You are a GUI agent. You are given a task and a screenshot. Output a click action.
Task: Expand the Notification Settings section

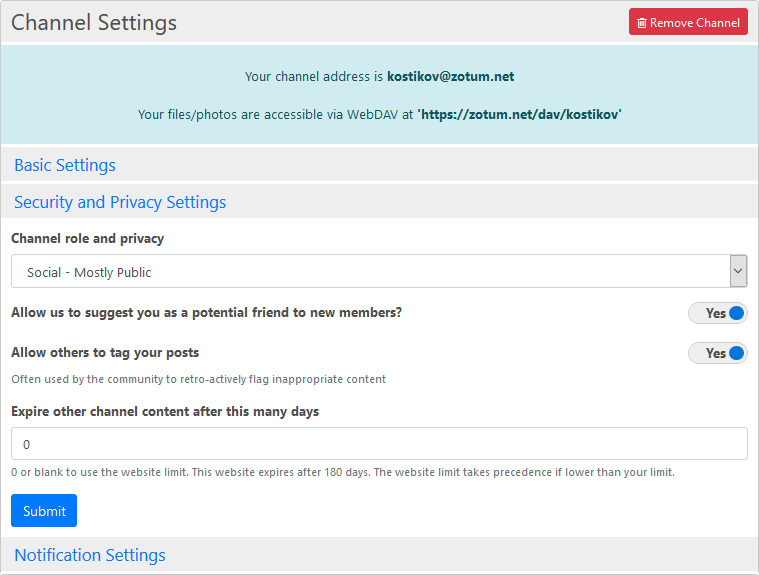pyautogui.click(x=90, y=555)
